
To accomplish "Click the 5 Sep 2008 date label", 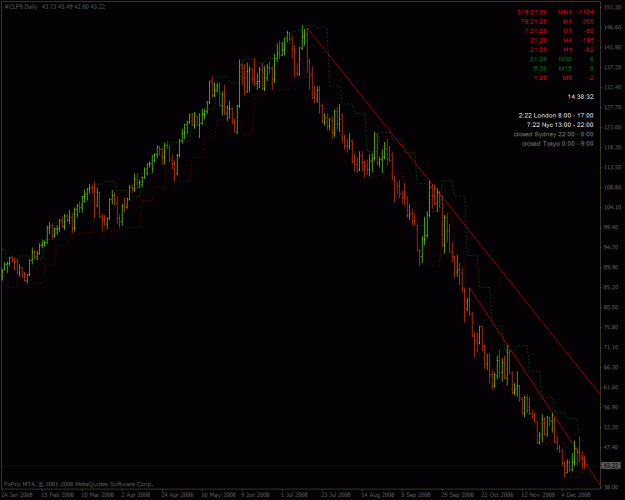I will (416, 495).
